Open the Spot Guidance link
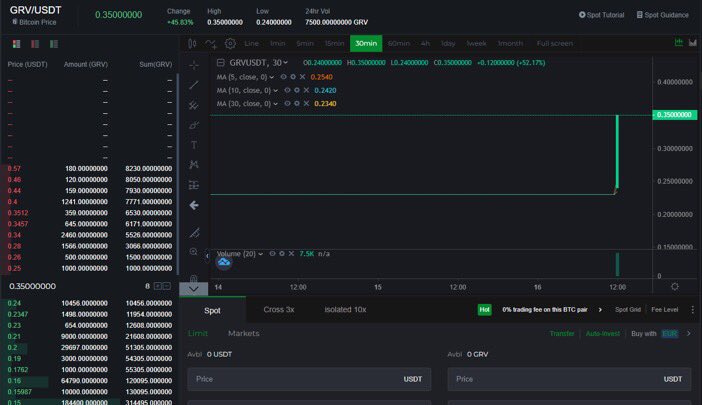 pyautogui.click(x=663, y=15)
